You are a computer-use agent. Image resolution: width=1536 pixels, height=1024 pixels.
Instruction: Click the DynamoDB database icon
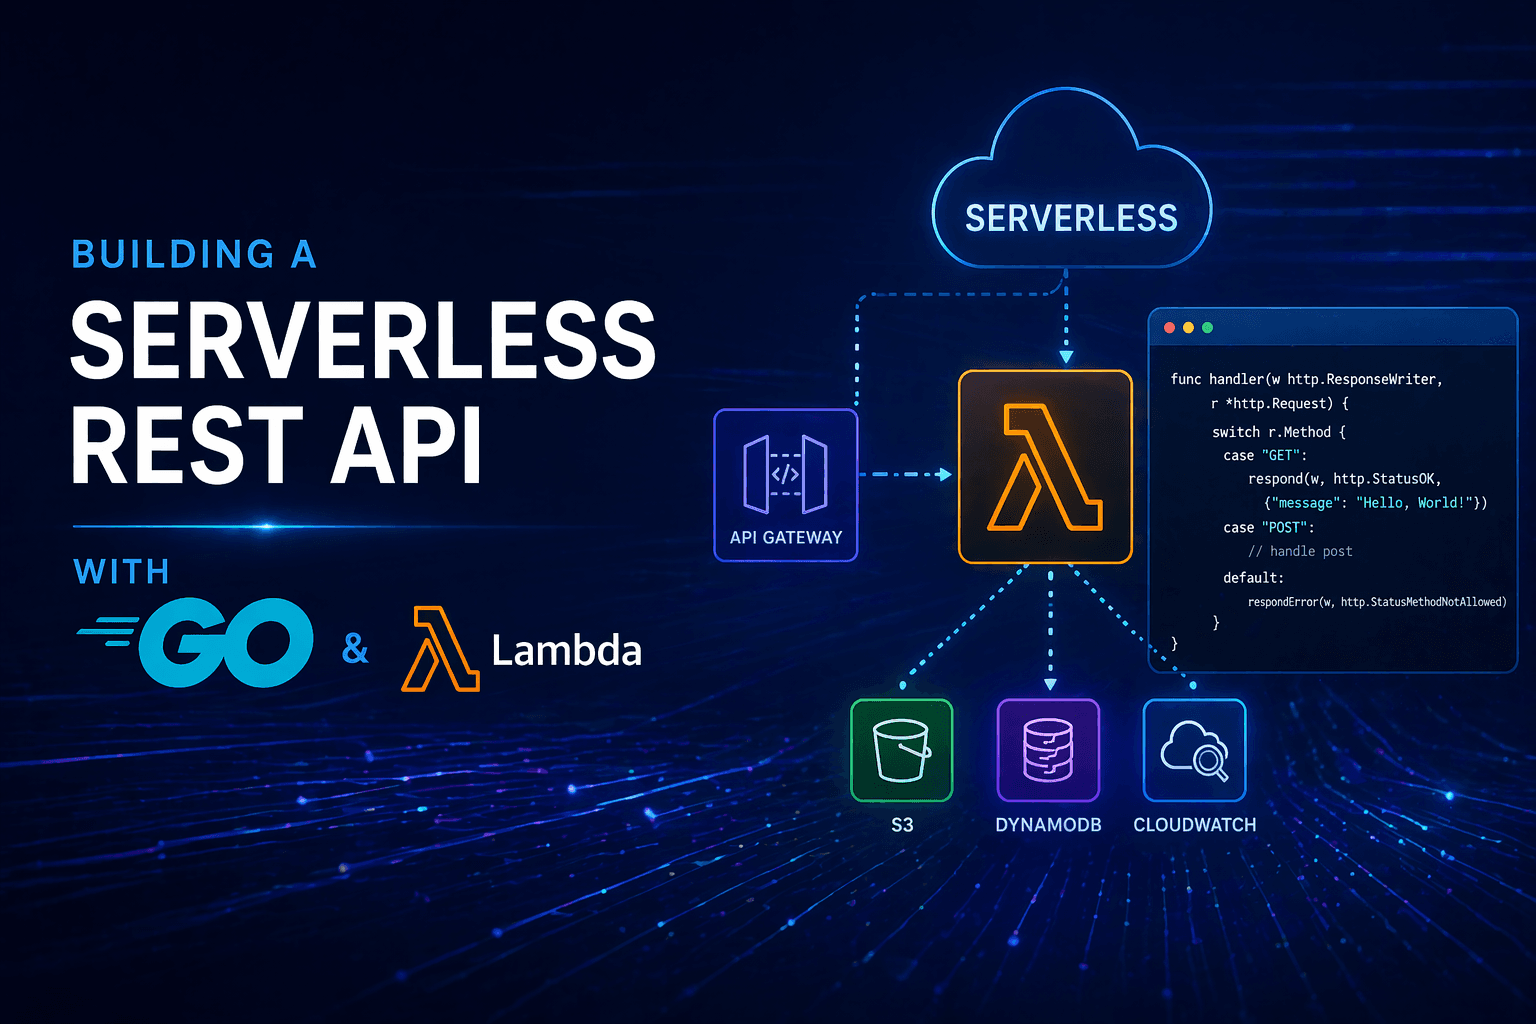tap(1048, 750)
